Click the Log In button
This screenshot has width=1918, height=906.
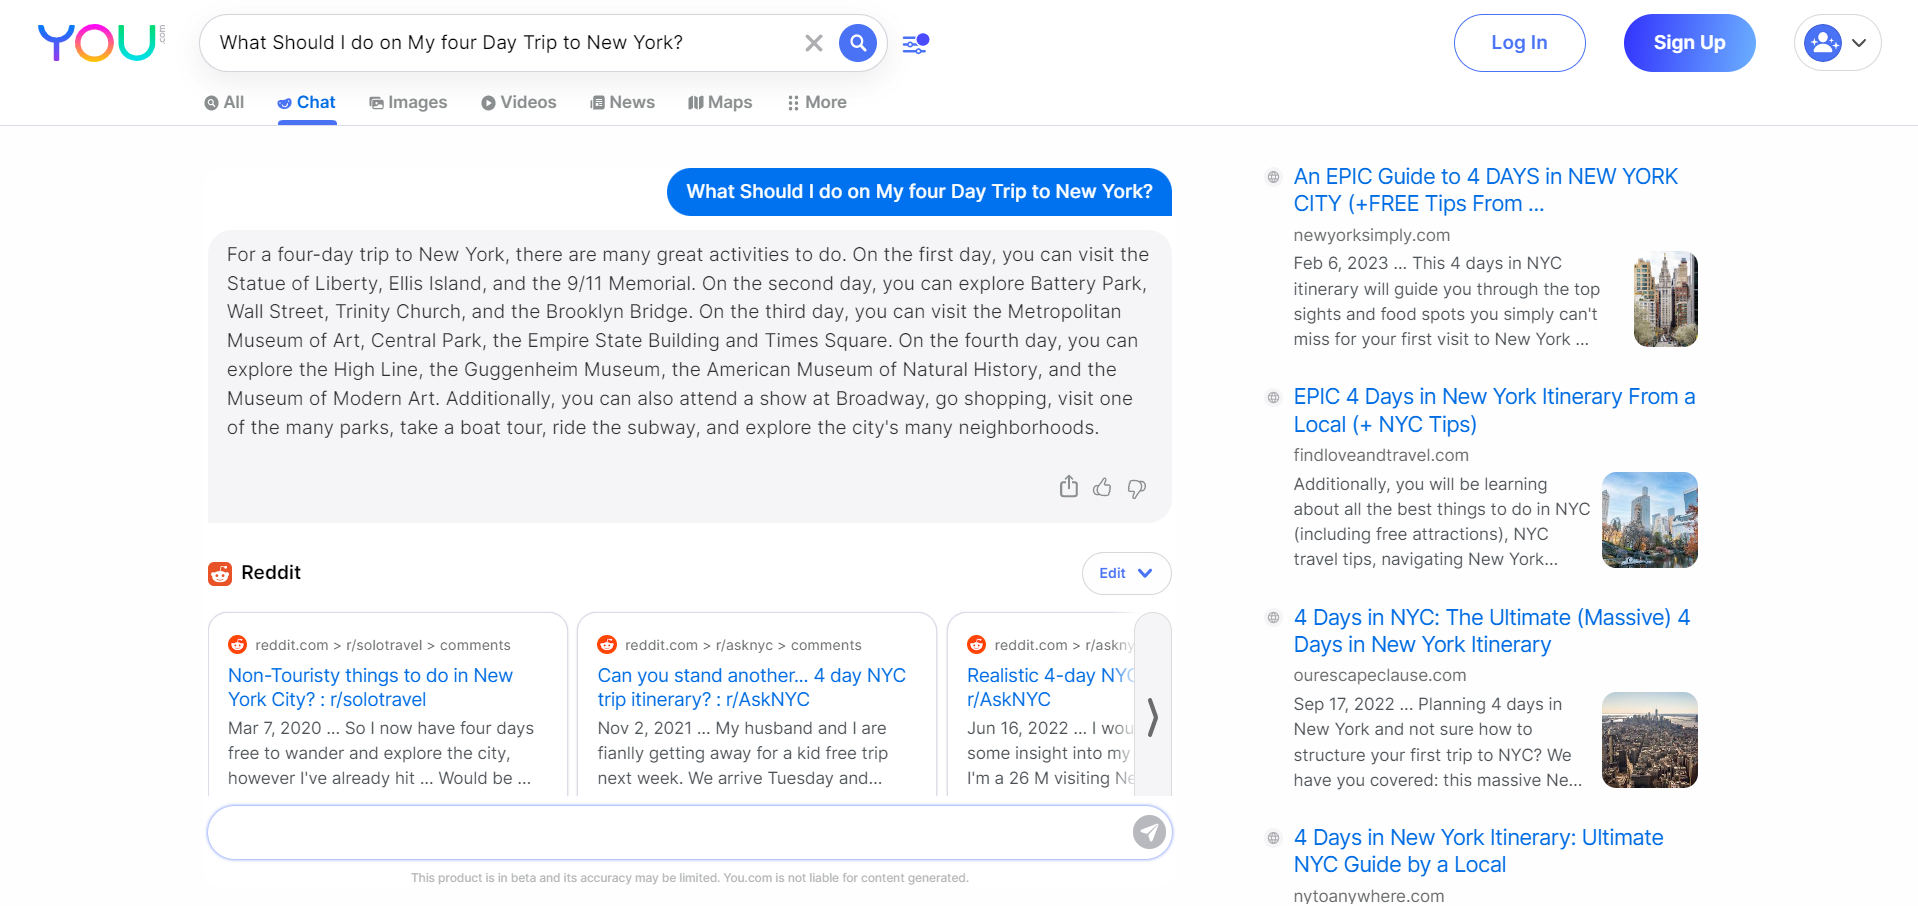pyautogui.click(x=1519, y=43)
